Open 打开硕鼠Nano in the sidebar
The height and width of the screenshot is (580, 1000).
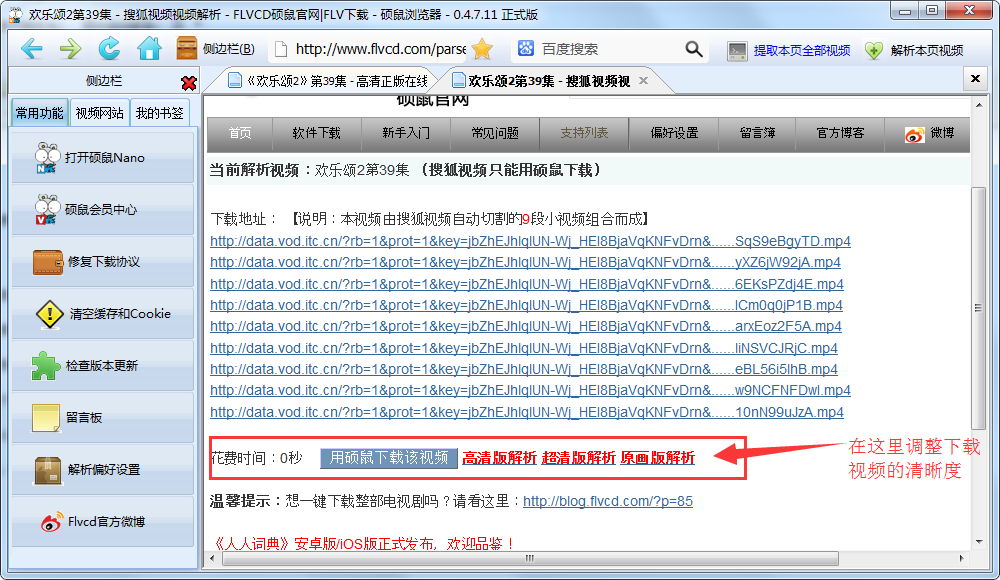tap(103, 158)
